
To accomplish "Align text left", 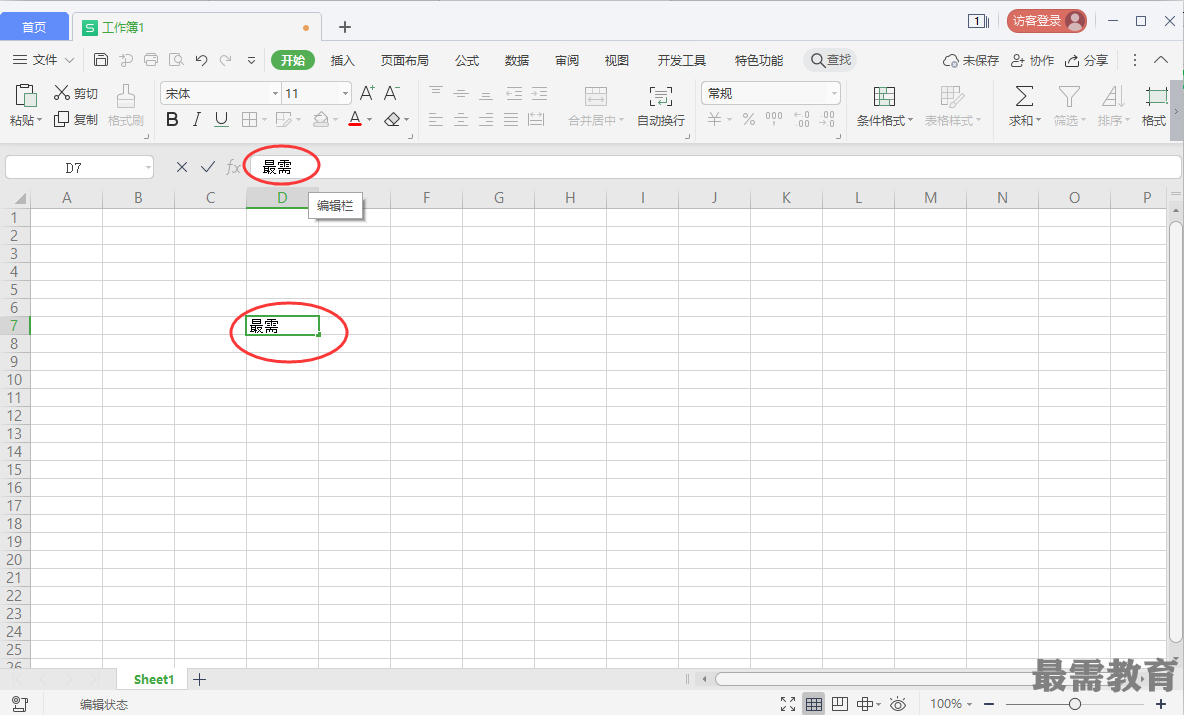I will (x=436, y=119).
